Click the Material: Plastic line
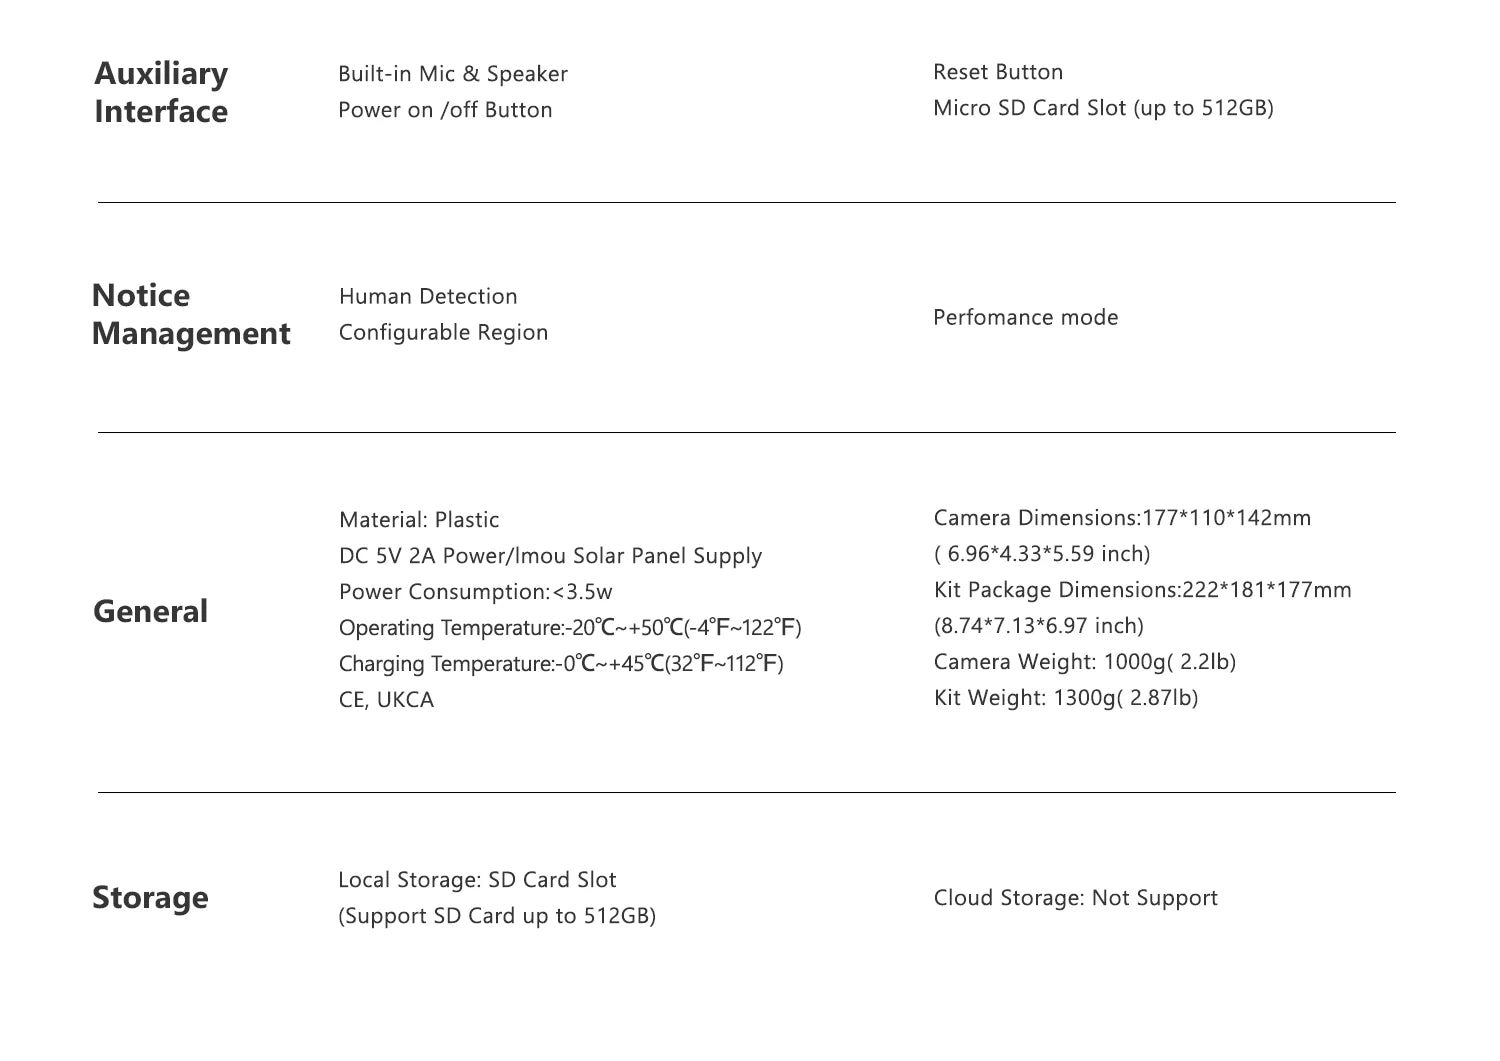 [x=419, y=520]
